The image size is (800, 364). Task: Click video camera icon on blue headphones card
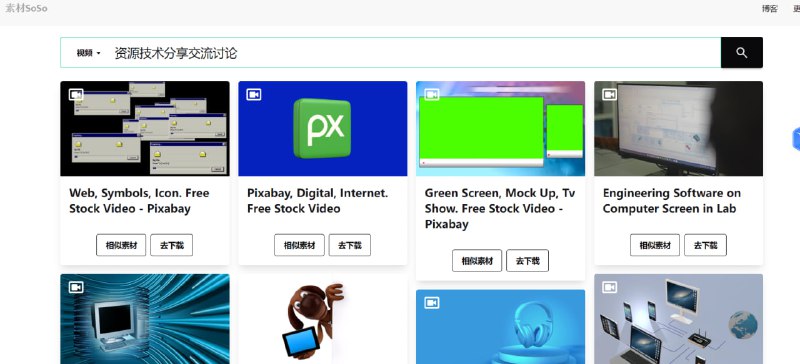pyautogui.click(x=432, y=303)
